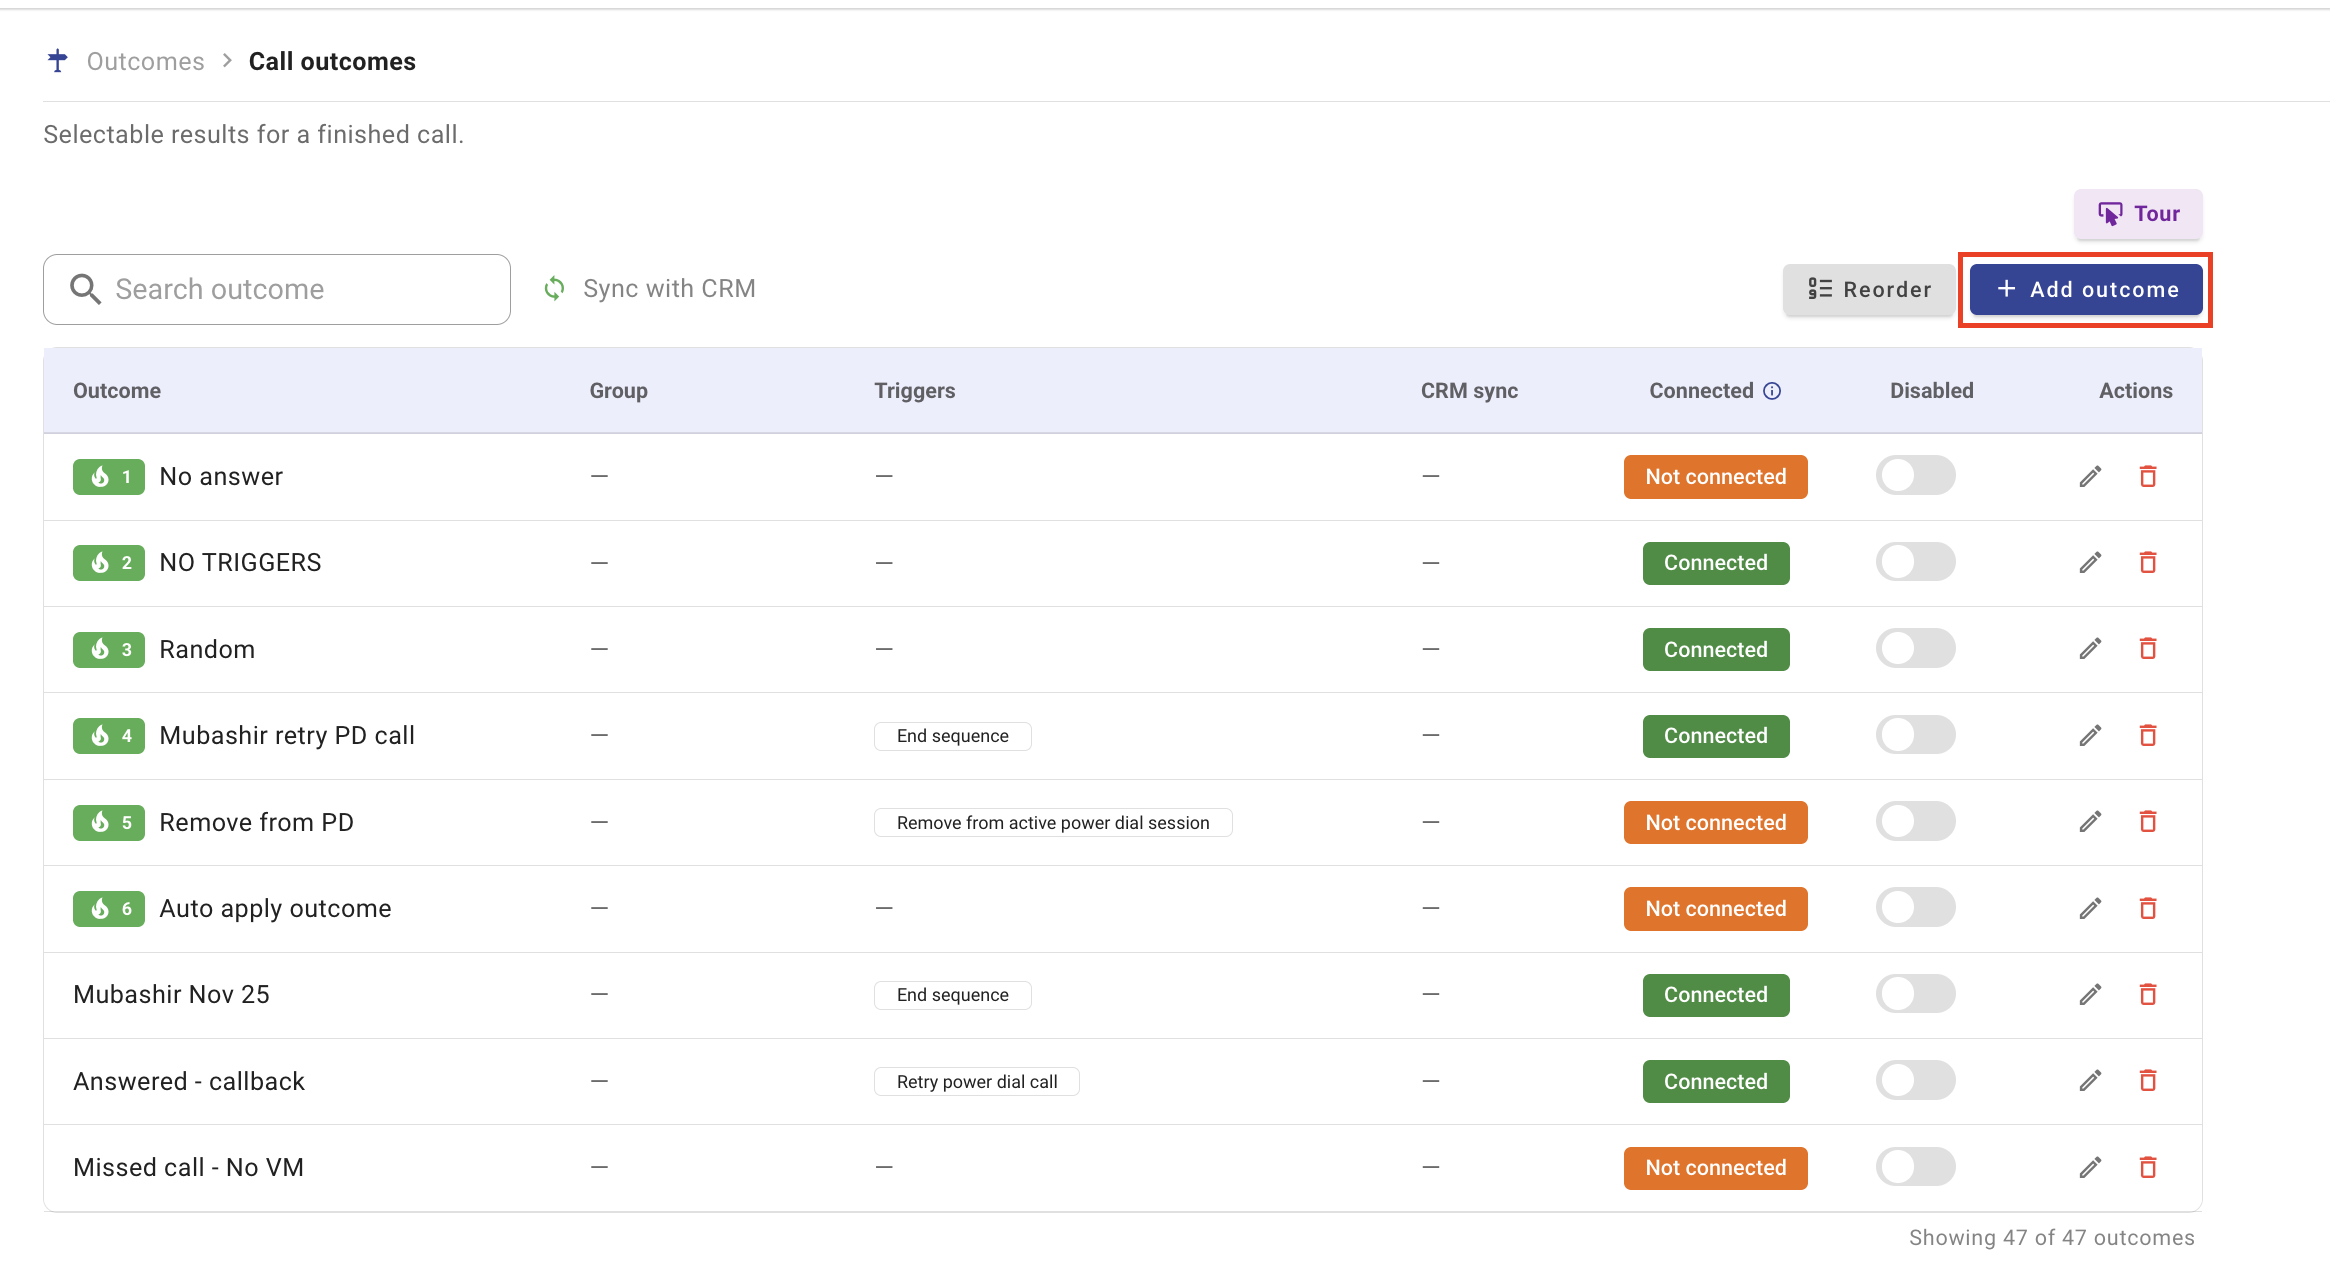Toggle Disabled switch for NO TRIGGERS
Image resolution: width=2330 pixels, height=1284 pixels.
tap(1915, 562)
